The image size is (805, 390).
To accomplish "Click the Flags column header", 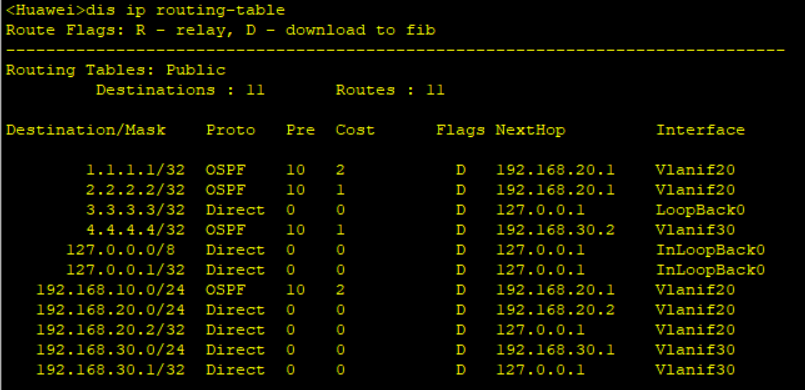I will tap(461, 130).
